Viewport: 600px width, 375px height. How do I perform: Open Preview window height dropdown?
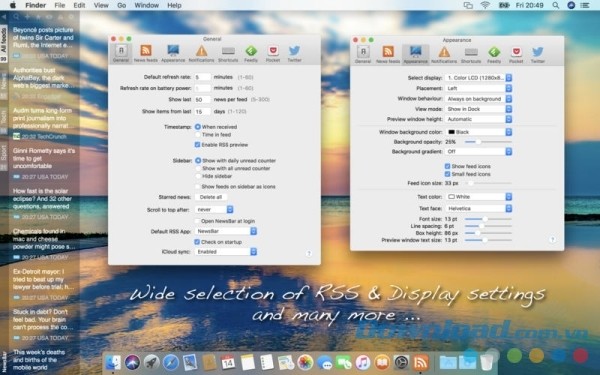[478, 119]
